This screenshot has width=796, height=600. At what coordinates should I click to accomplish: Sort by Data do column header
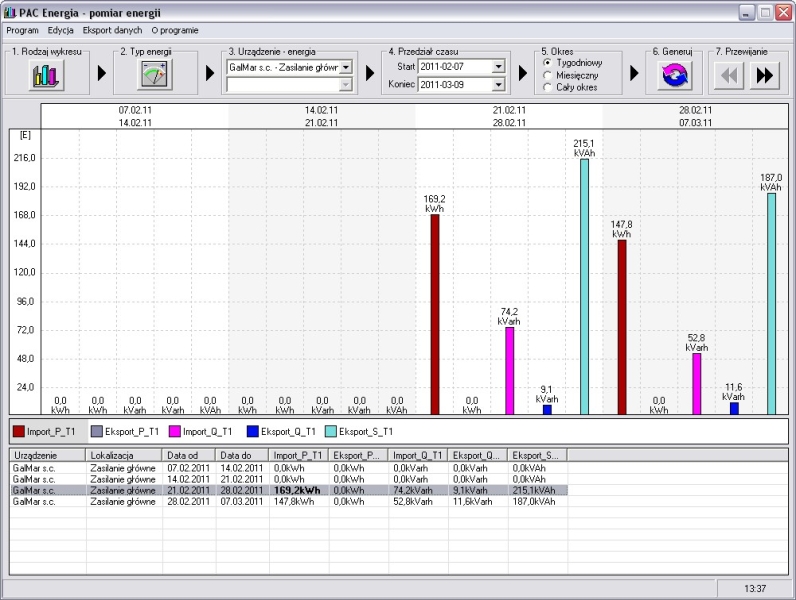(242, 455)
